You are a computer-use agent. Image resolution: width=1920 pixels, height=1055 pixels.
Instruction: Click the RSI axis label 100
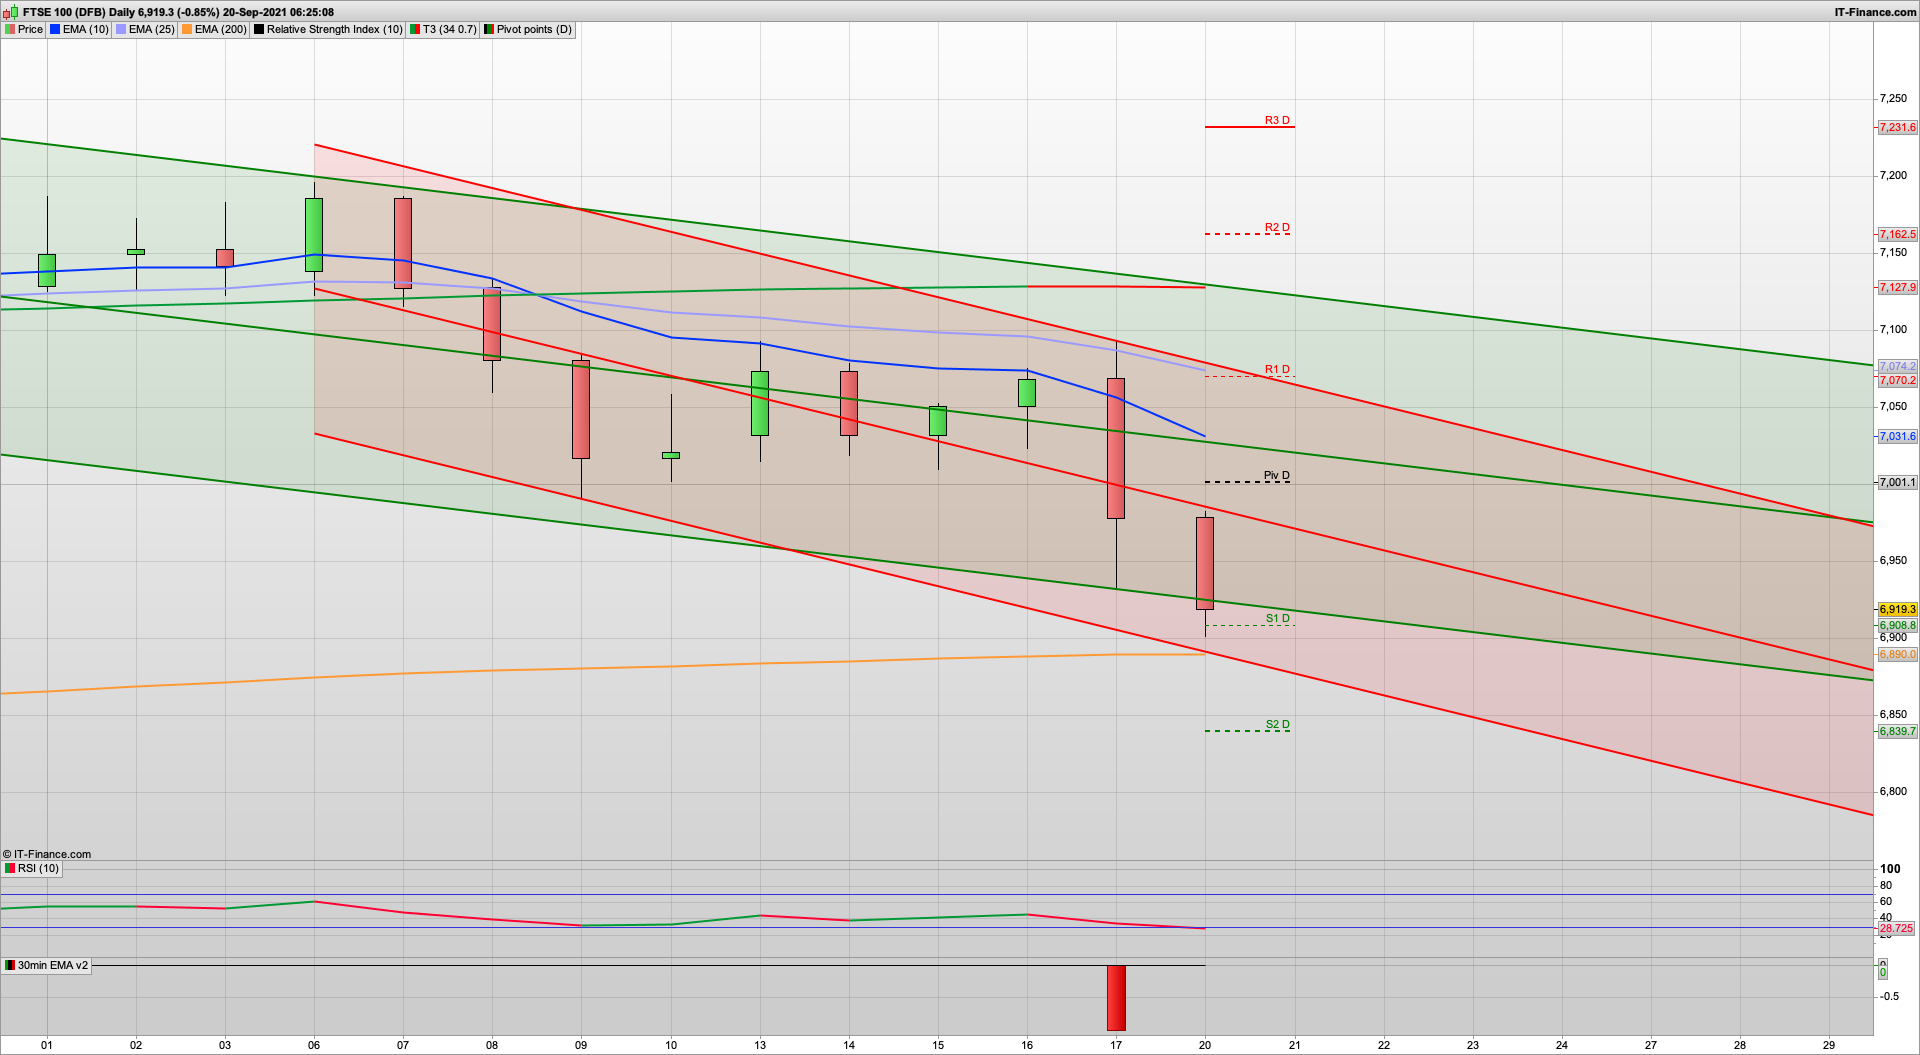tap(1890, 869)
